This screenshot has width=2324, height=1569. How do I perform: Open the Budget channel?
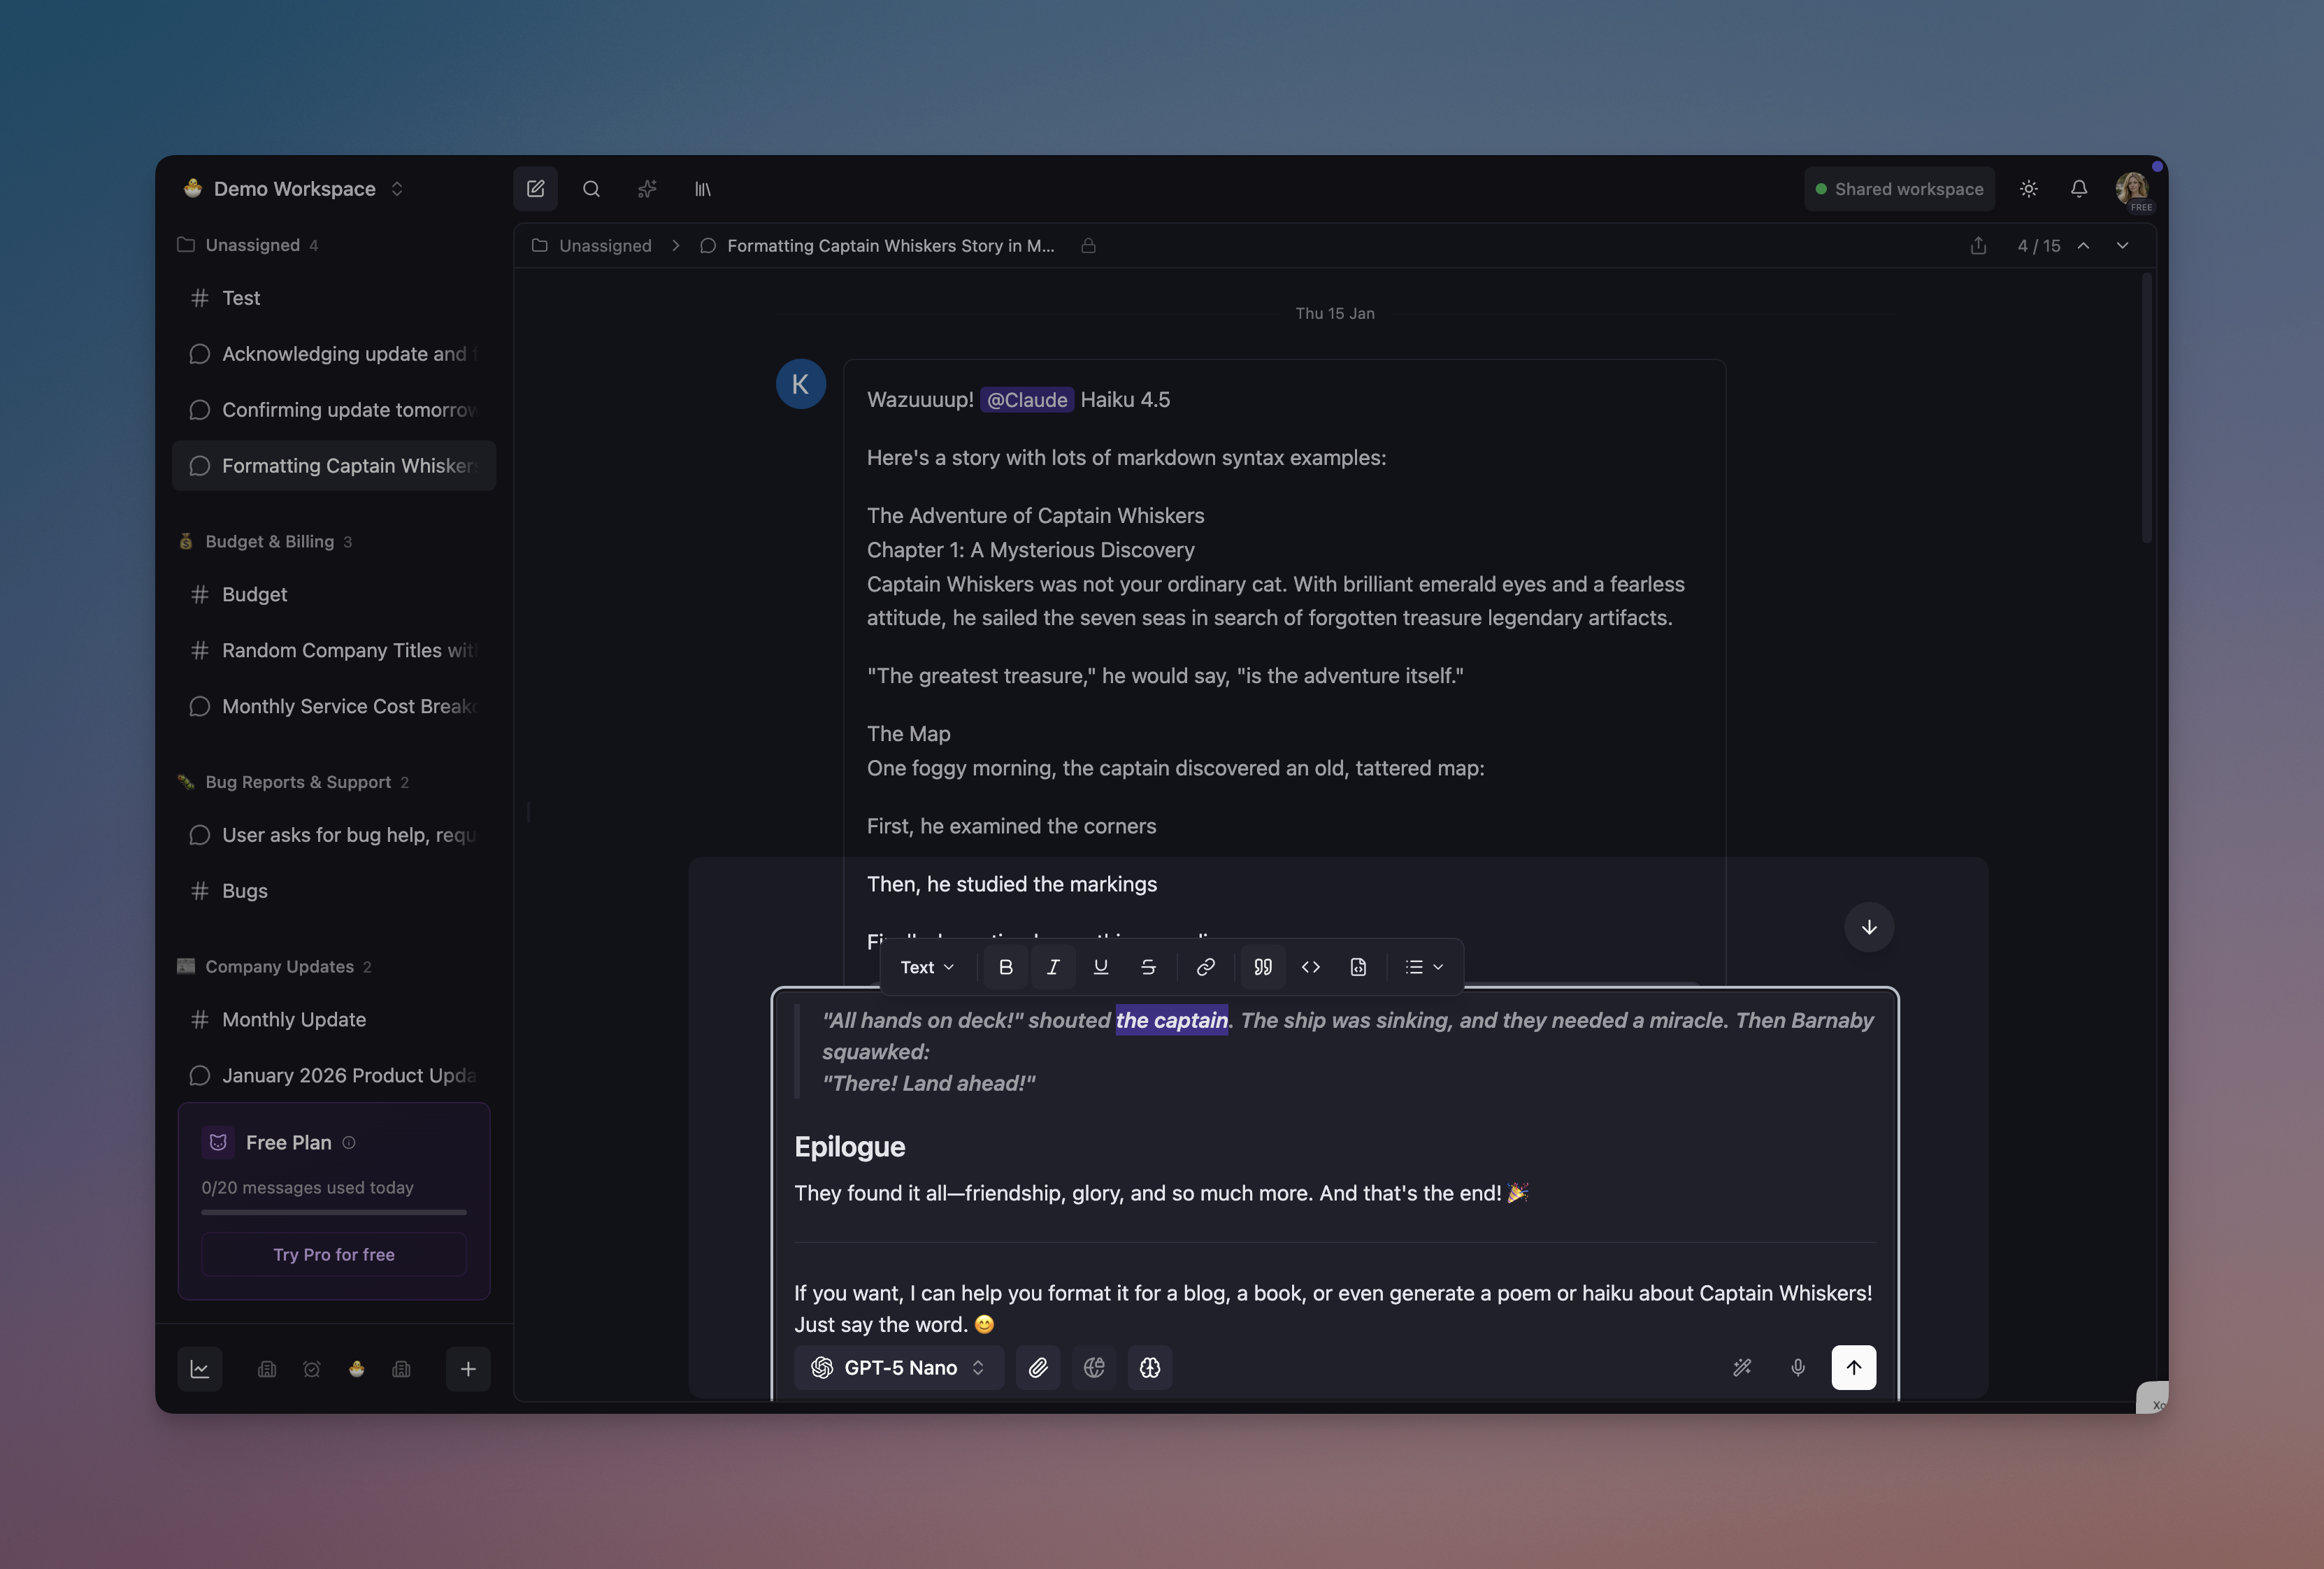tap(334, 594)
